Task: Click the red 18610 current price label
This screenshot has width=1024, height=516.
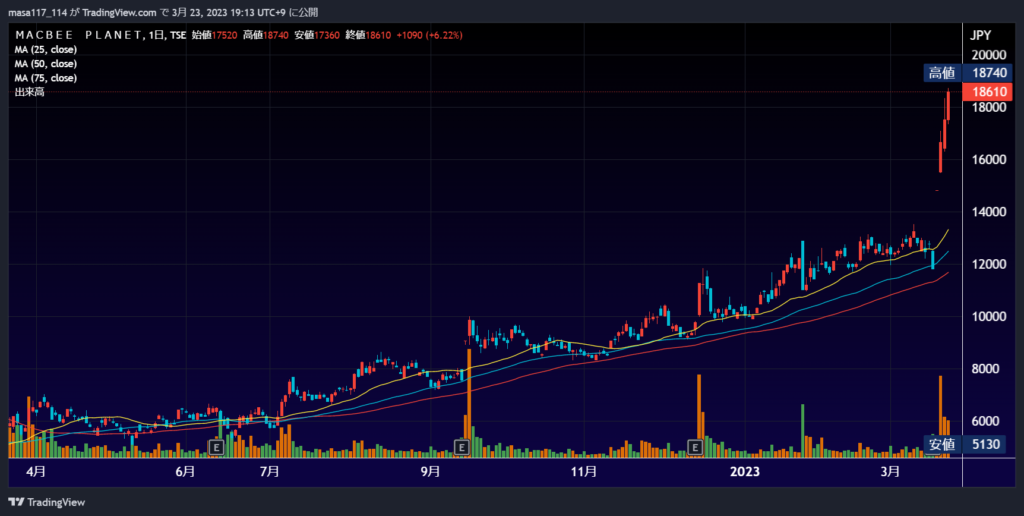Action: pos(989,91)
